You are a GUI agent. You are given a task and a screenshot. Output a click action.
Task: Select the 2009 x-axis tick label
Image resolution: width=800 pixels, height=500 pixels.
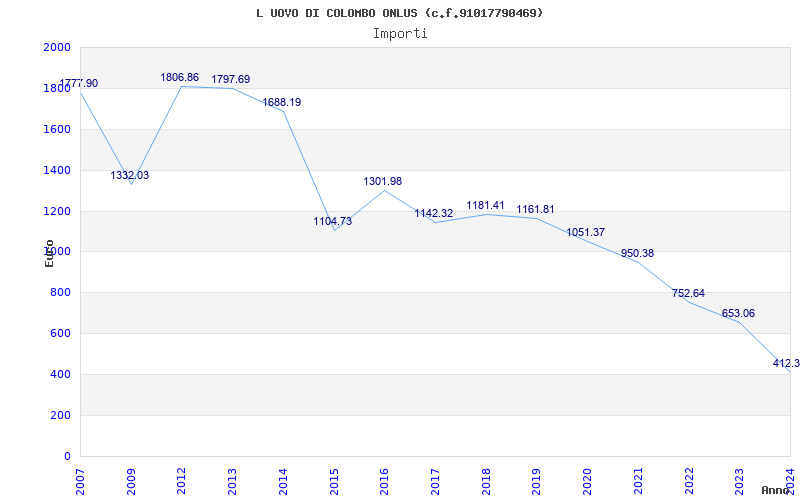(130, 479)
